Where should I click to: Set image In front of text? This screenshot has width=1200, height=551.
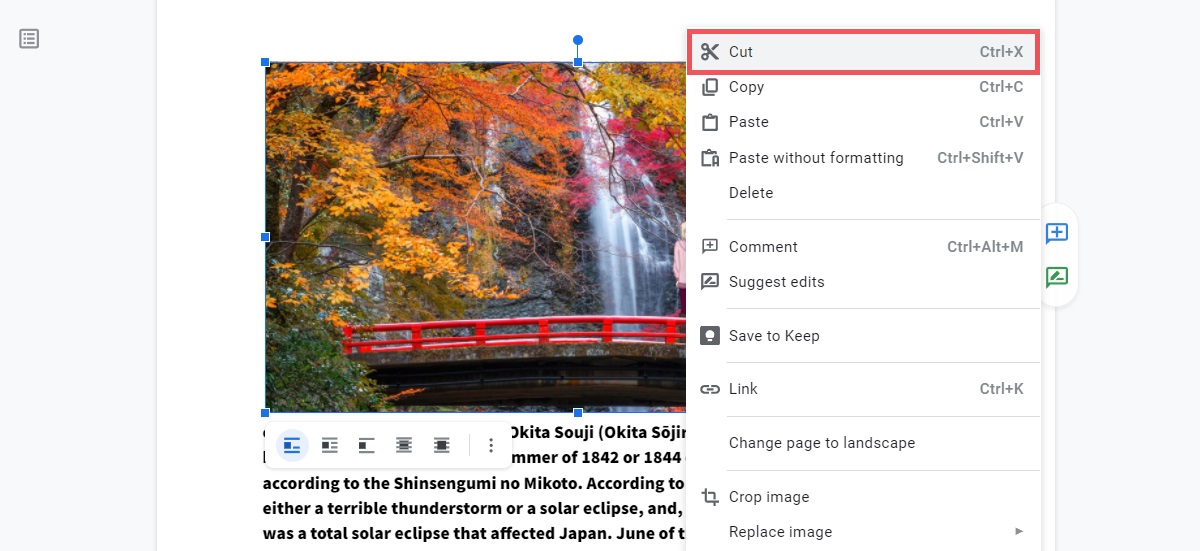click(441, 446)
